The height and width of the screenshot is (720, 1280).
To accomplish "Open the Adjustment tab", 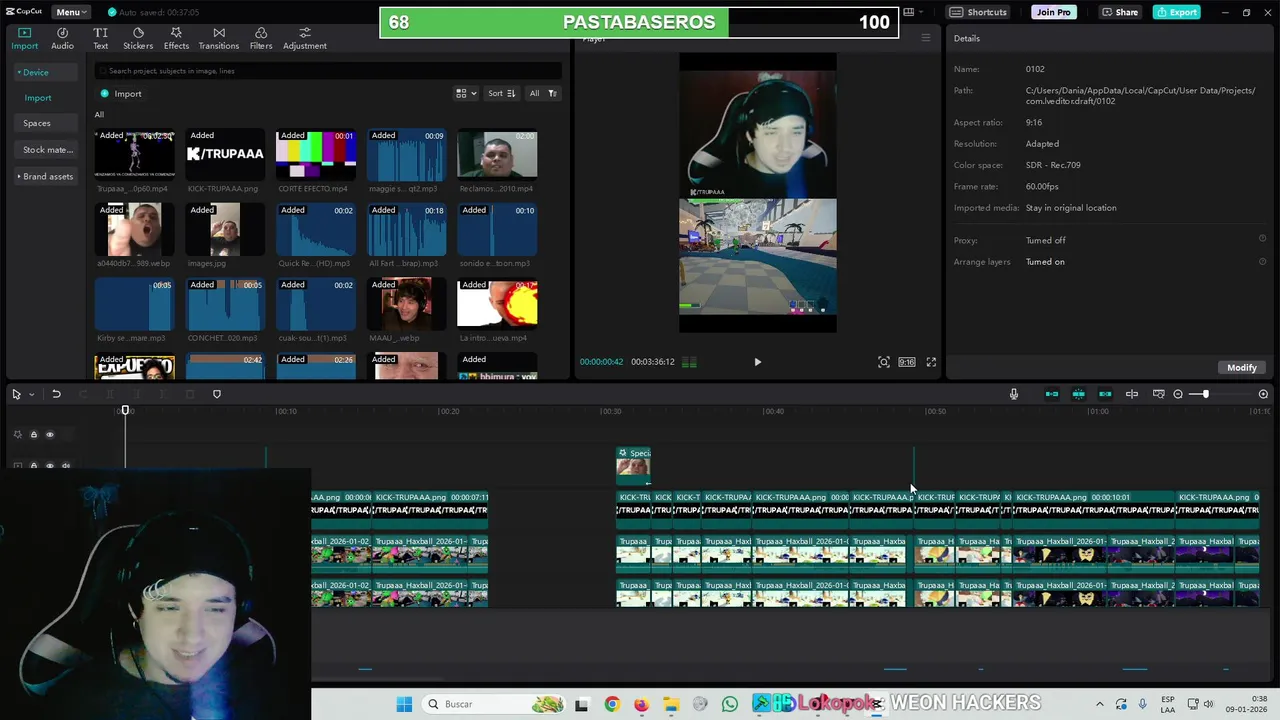I will tap(305, 39).
